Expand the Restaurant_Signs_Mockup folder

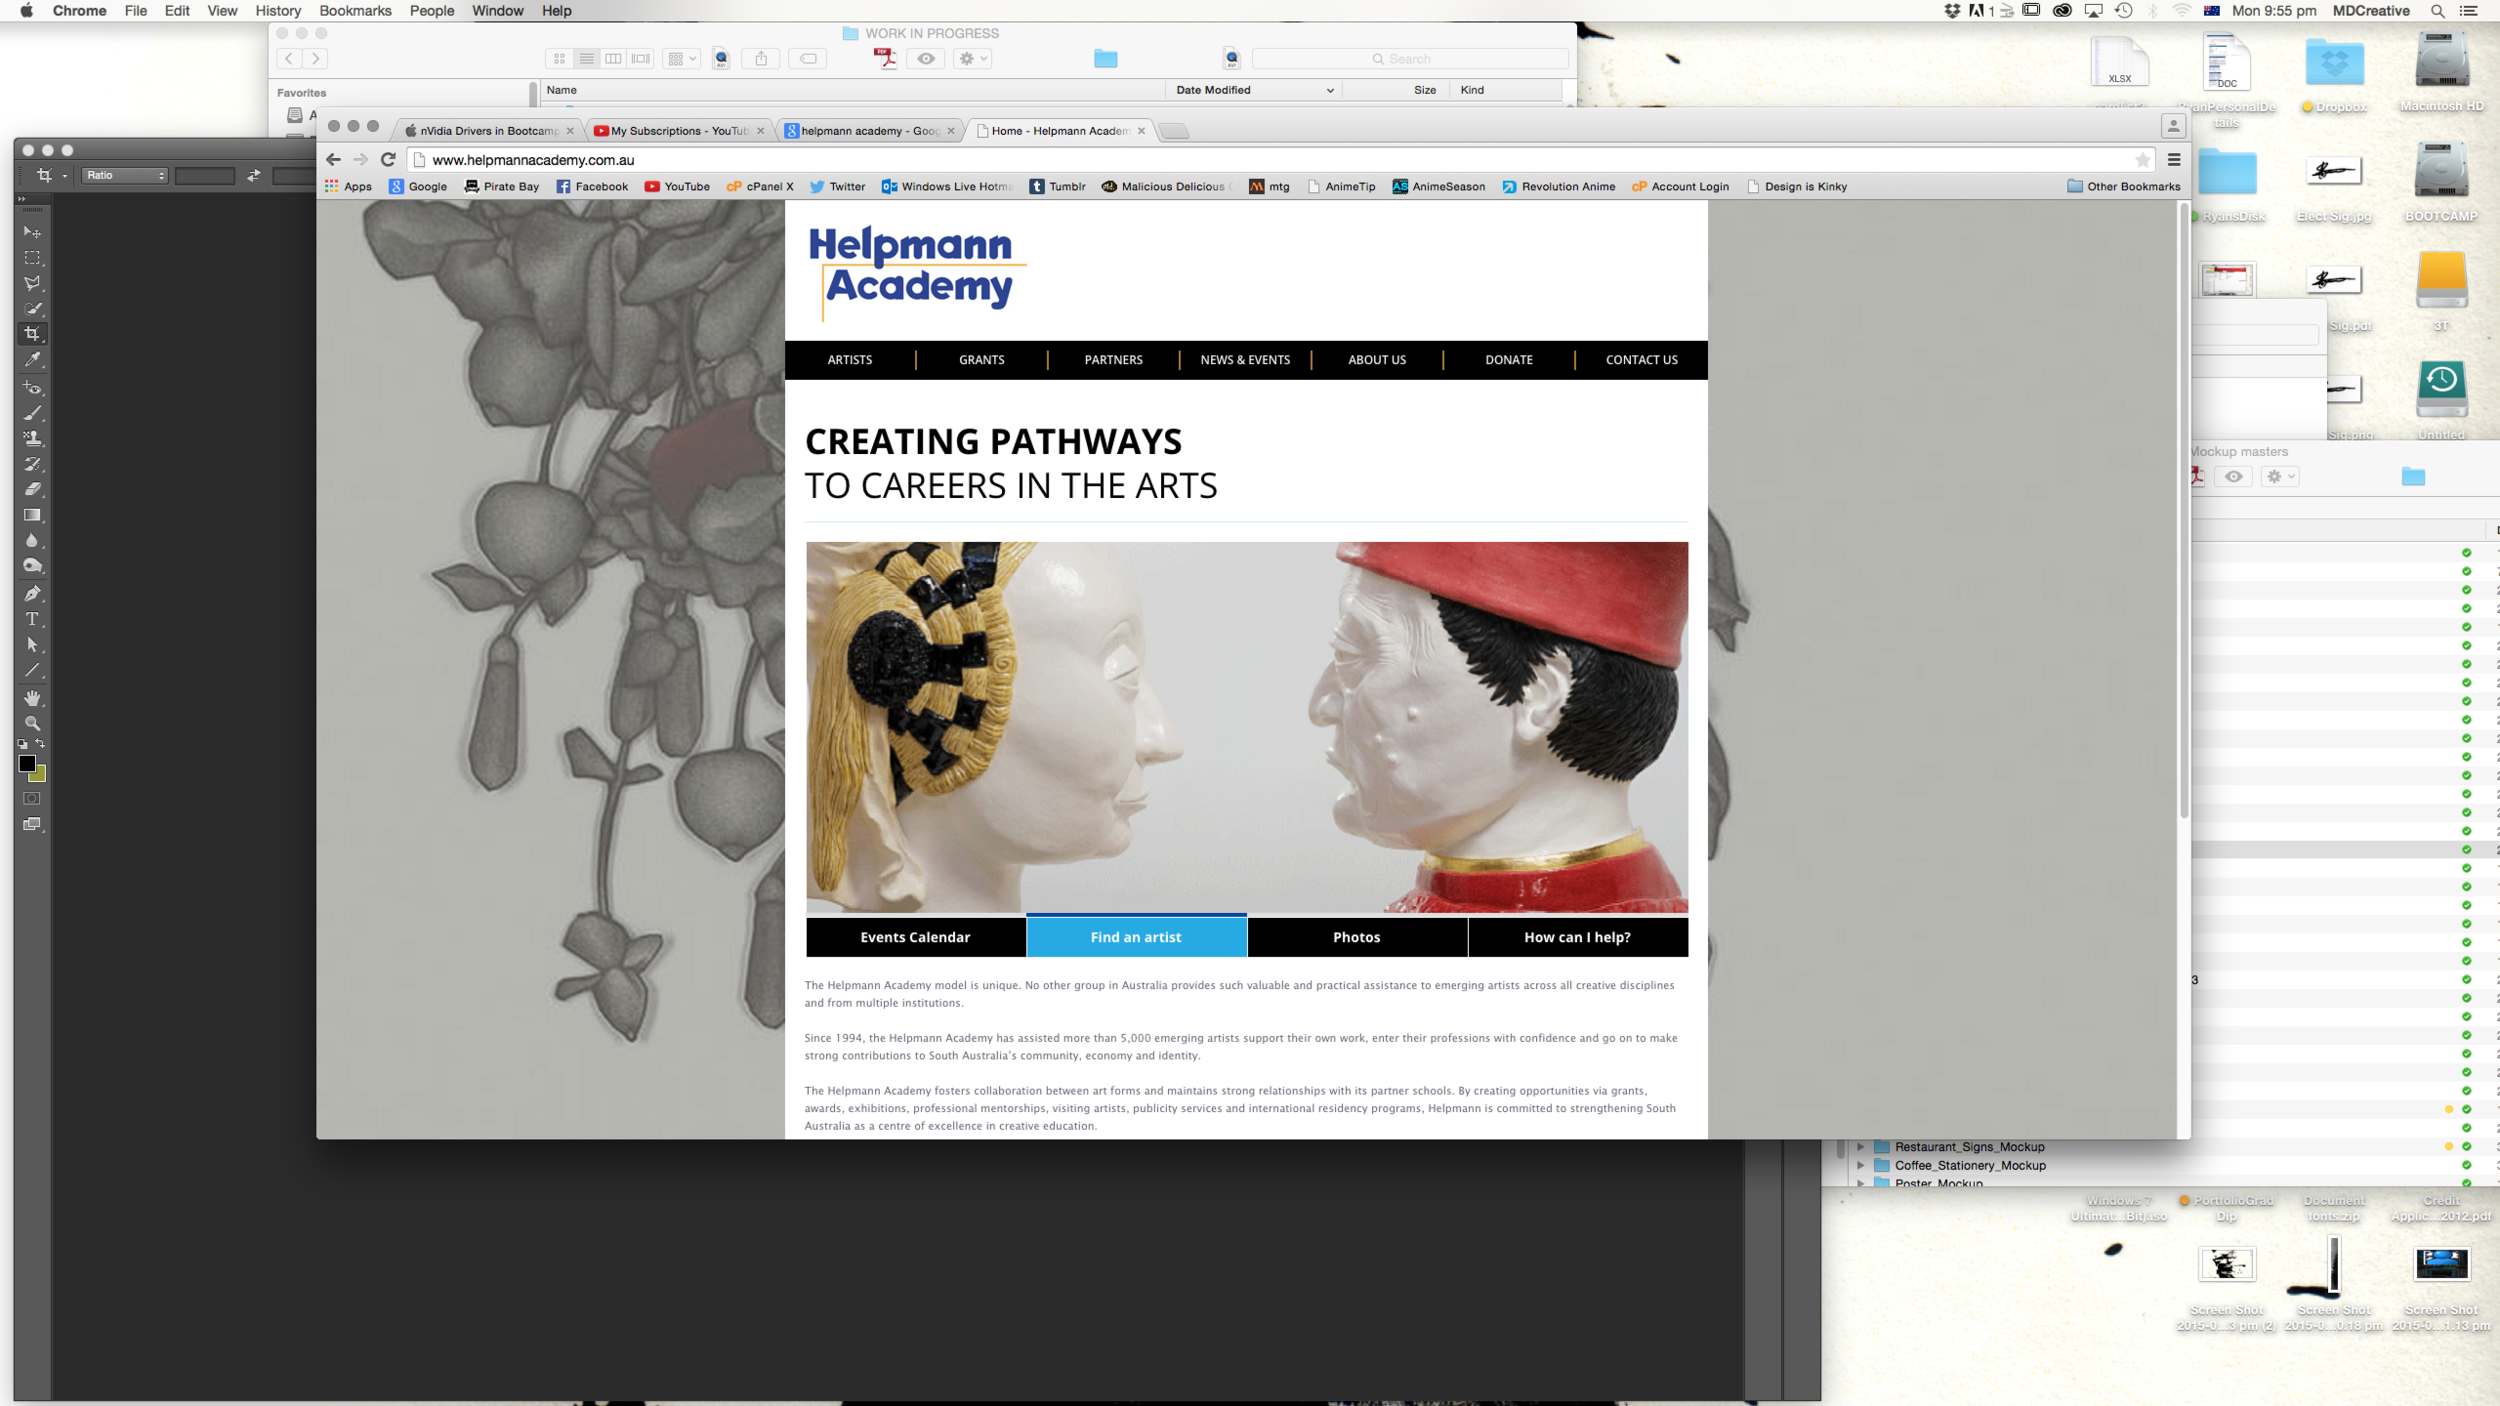pyautogui.click(x=1861, y=1147)
